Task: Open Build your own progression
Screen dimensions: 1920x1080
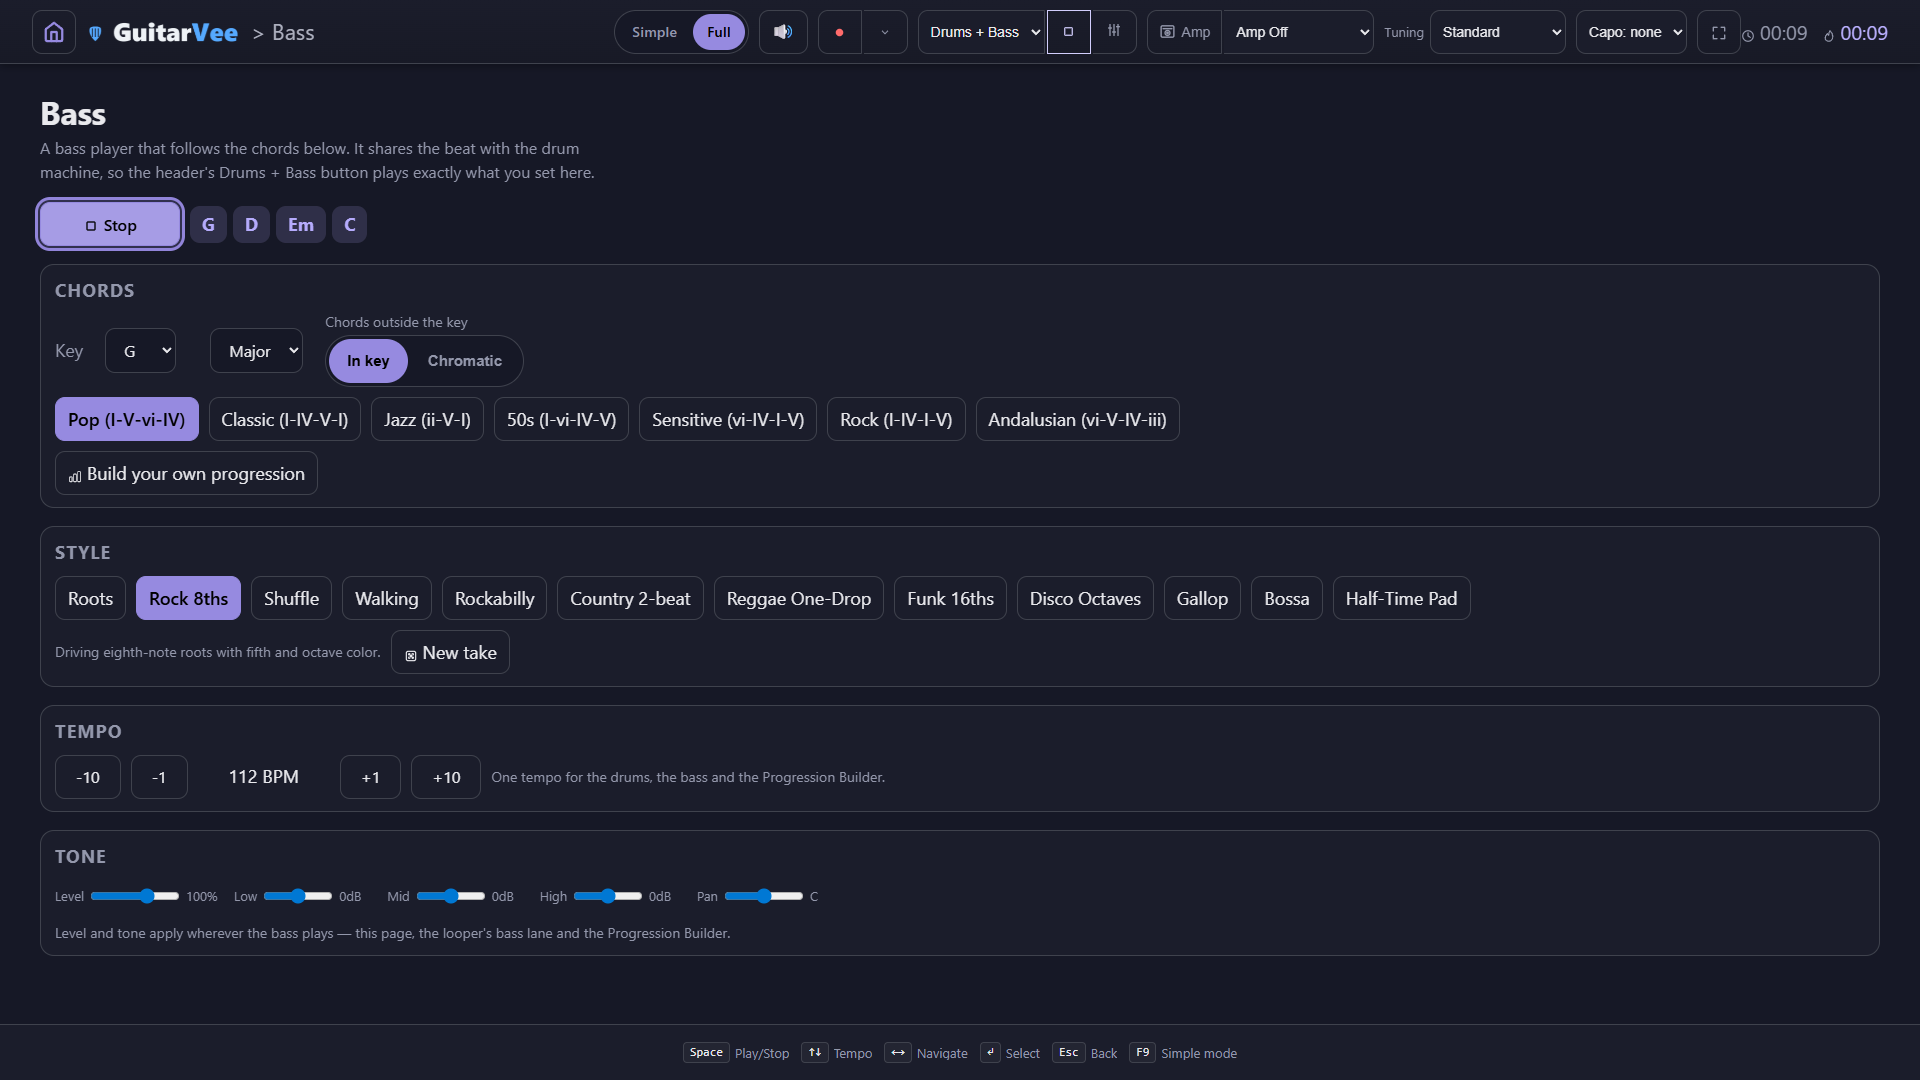Action: tap(186, 474)
